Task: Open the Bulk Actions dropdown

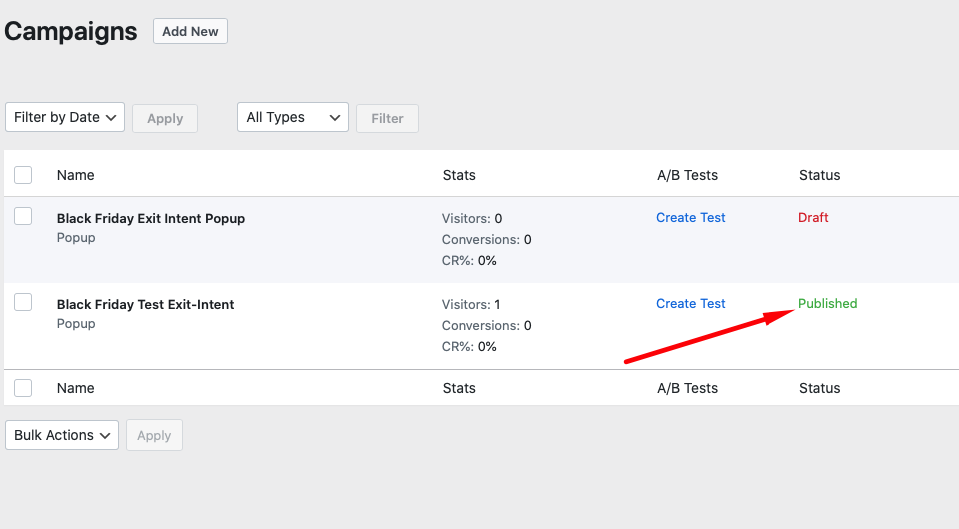Action: 62,435
